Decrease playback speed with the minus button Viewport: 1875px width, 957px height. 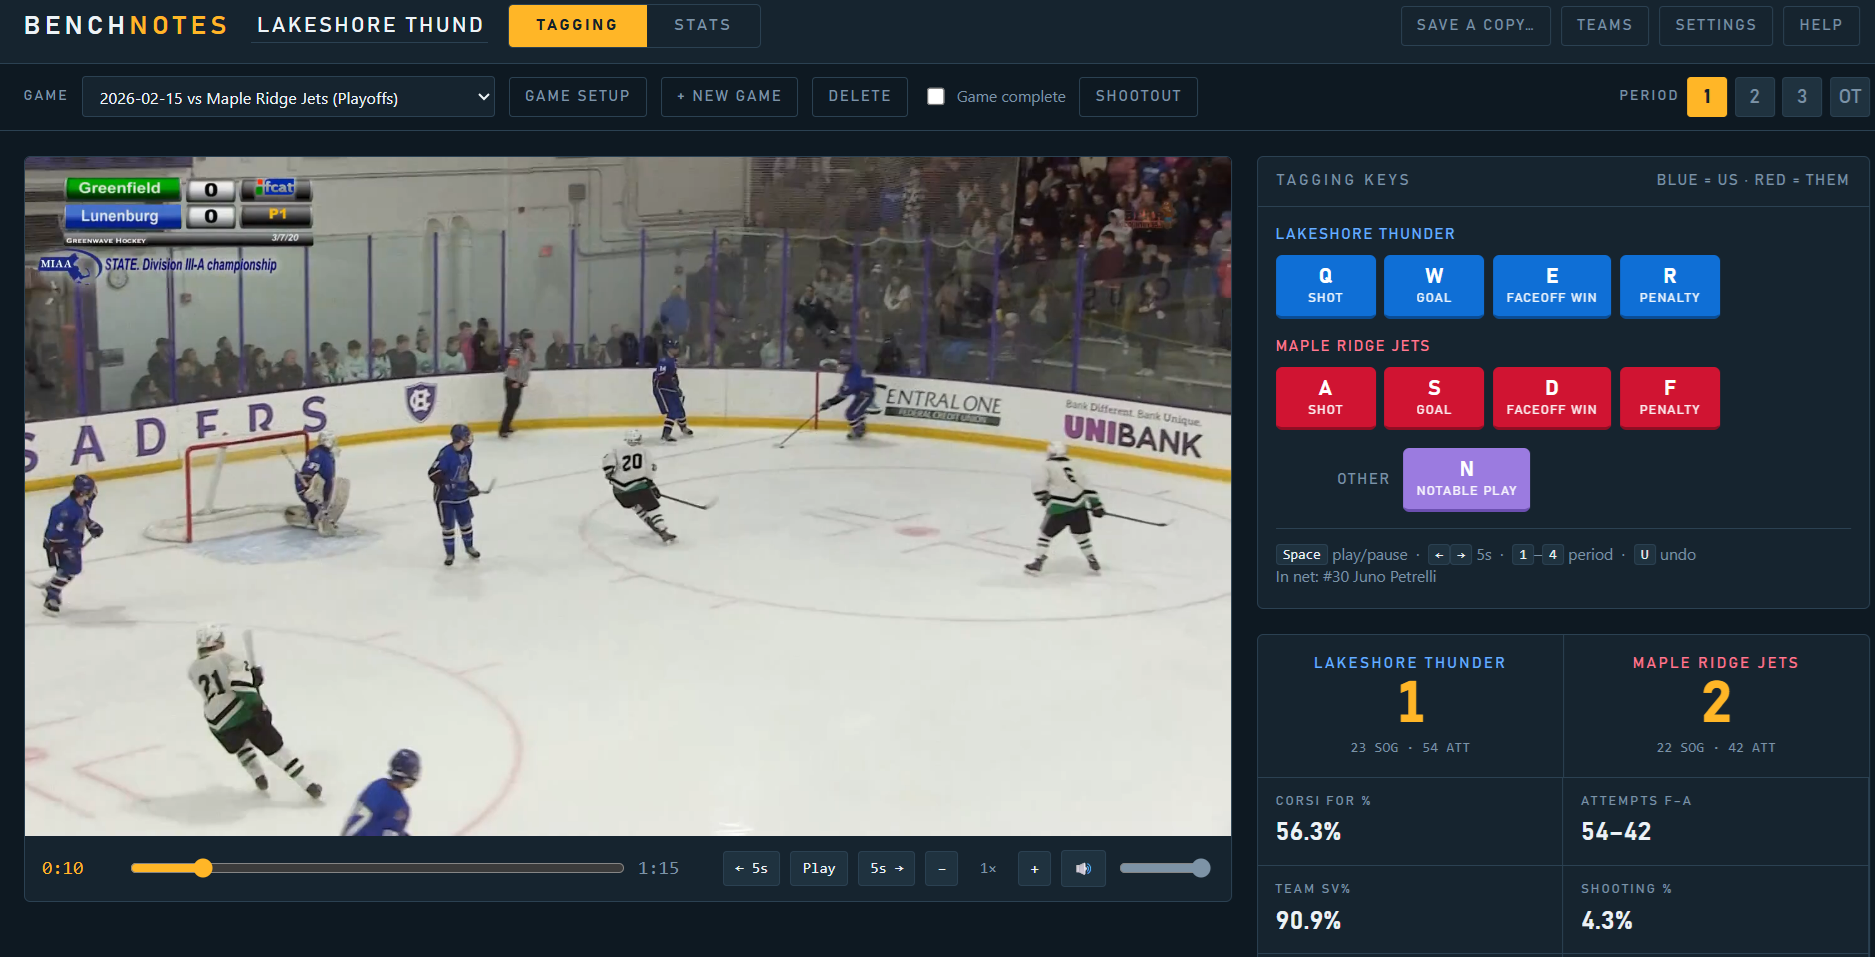click(941, 868)
